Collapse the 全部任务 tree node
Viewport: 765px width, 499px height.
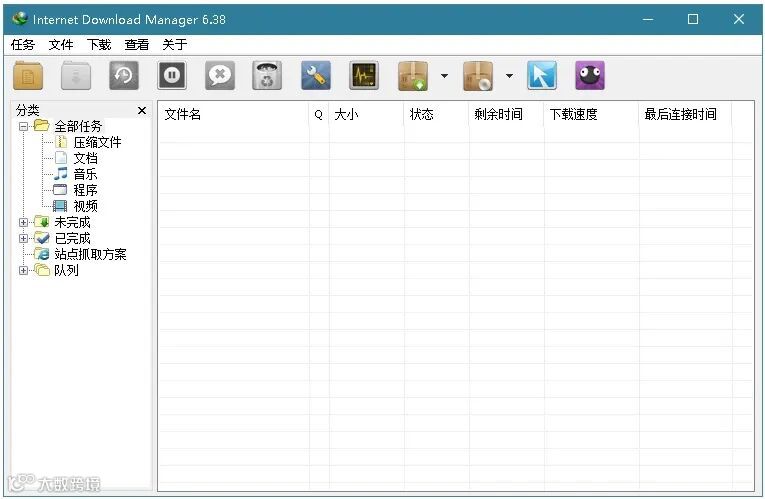tap(23, 126)
